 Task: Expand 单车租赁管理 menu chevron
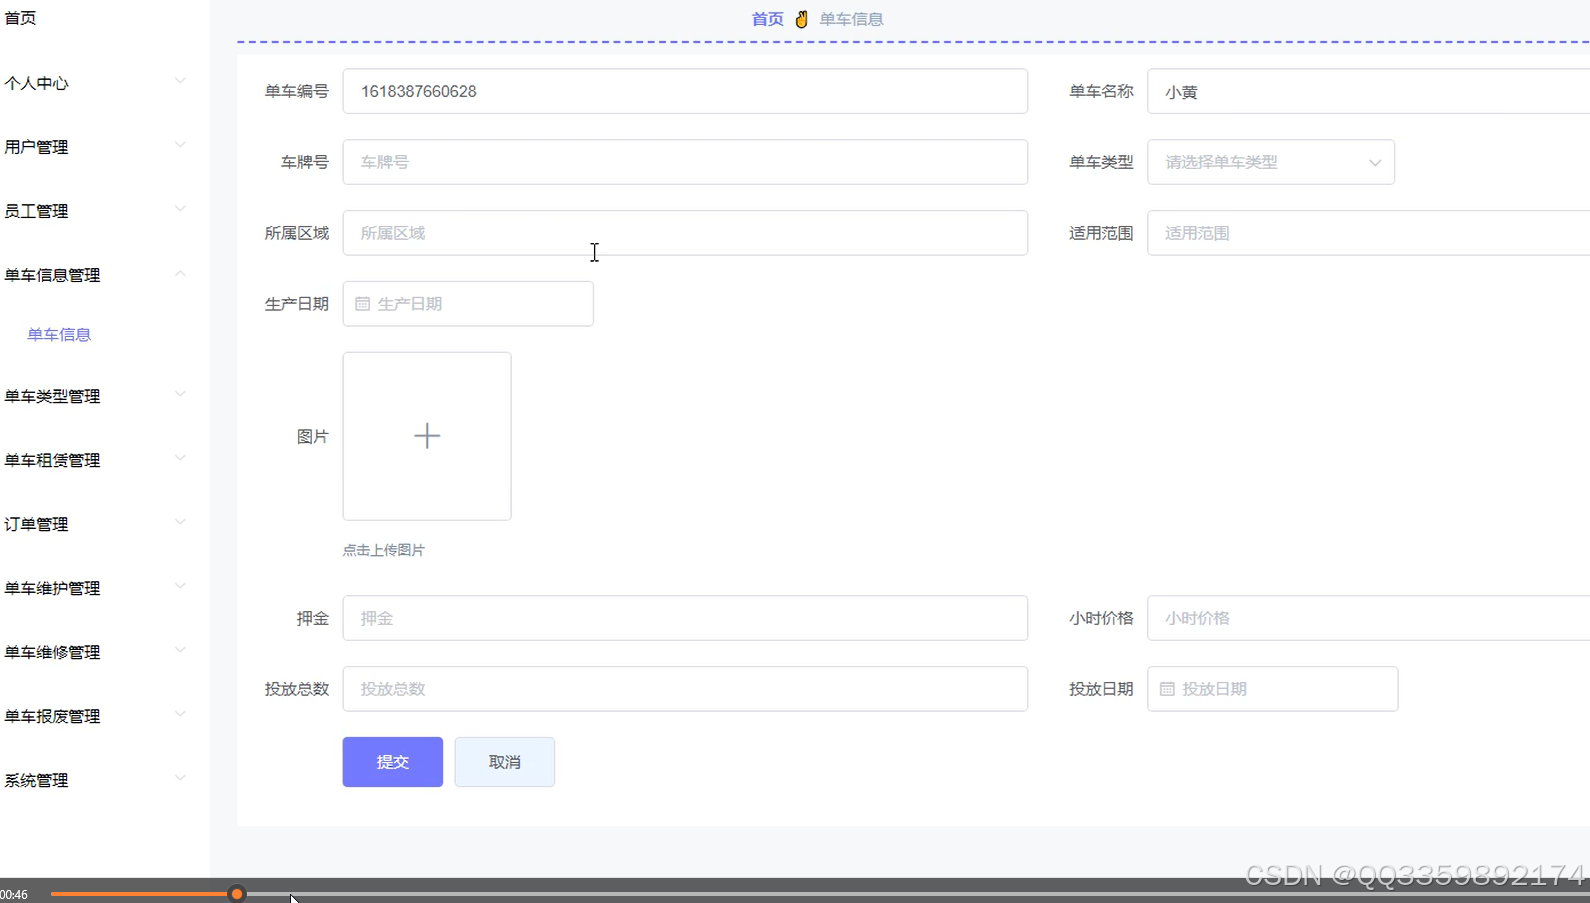tap(180, 458)
